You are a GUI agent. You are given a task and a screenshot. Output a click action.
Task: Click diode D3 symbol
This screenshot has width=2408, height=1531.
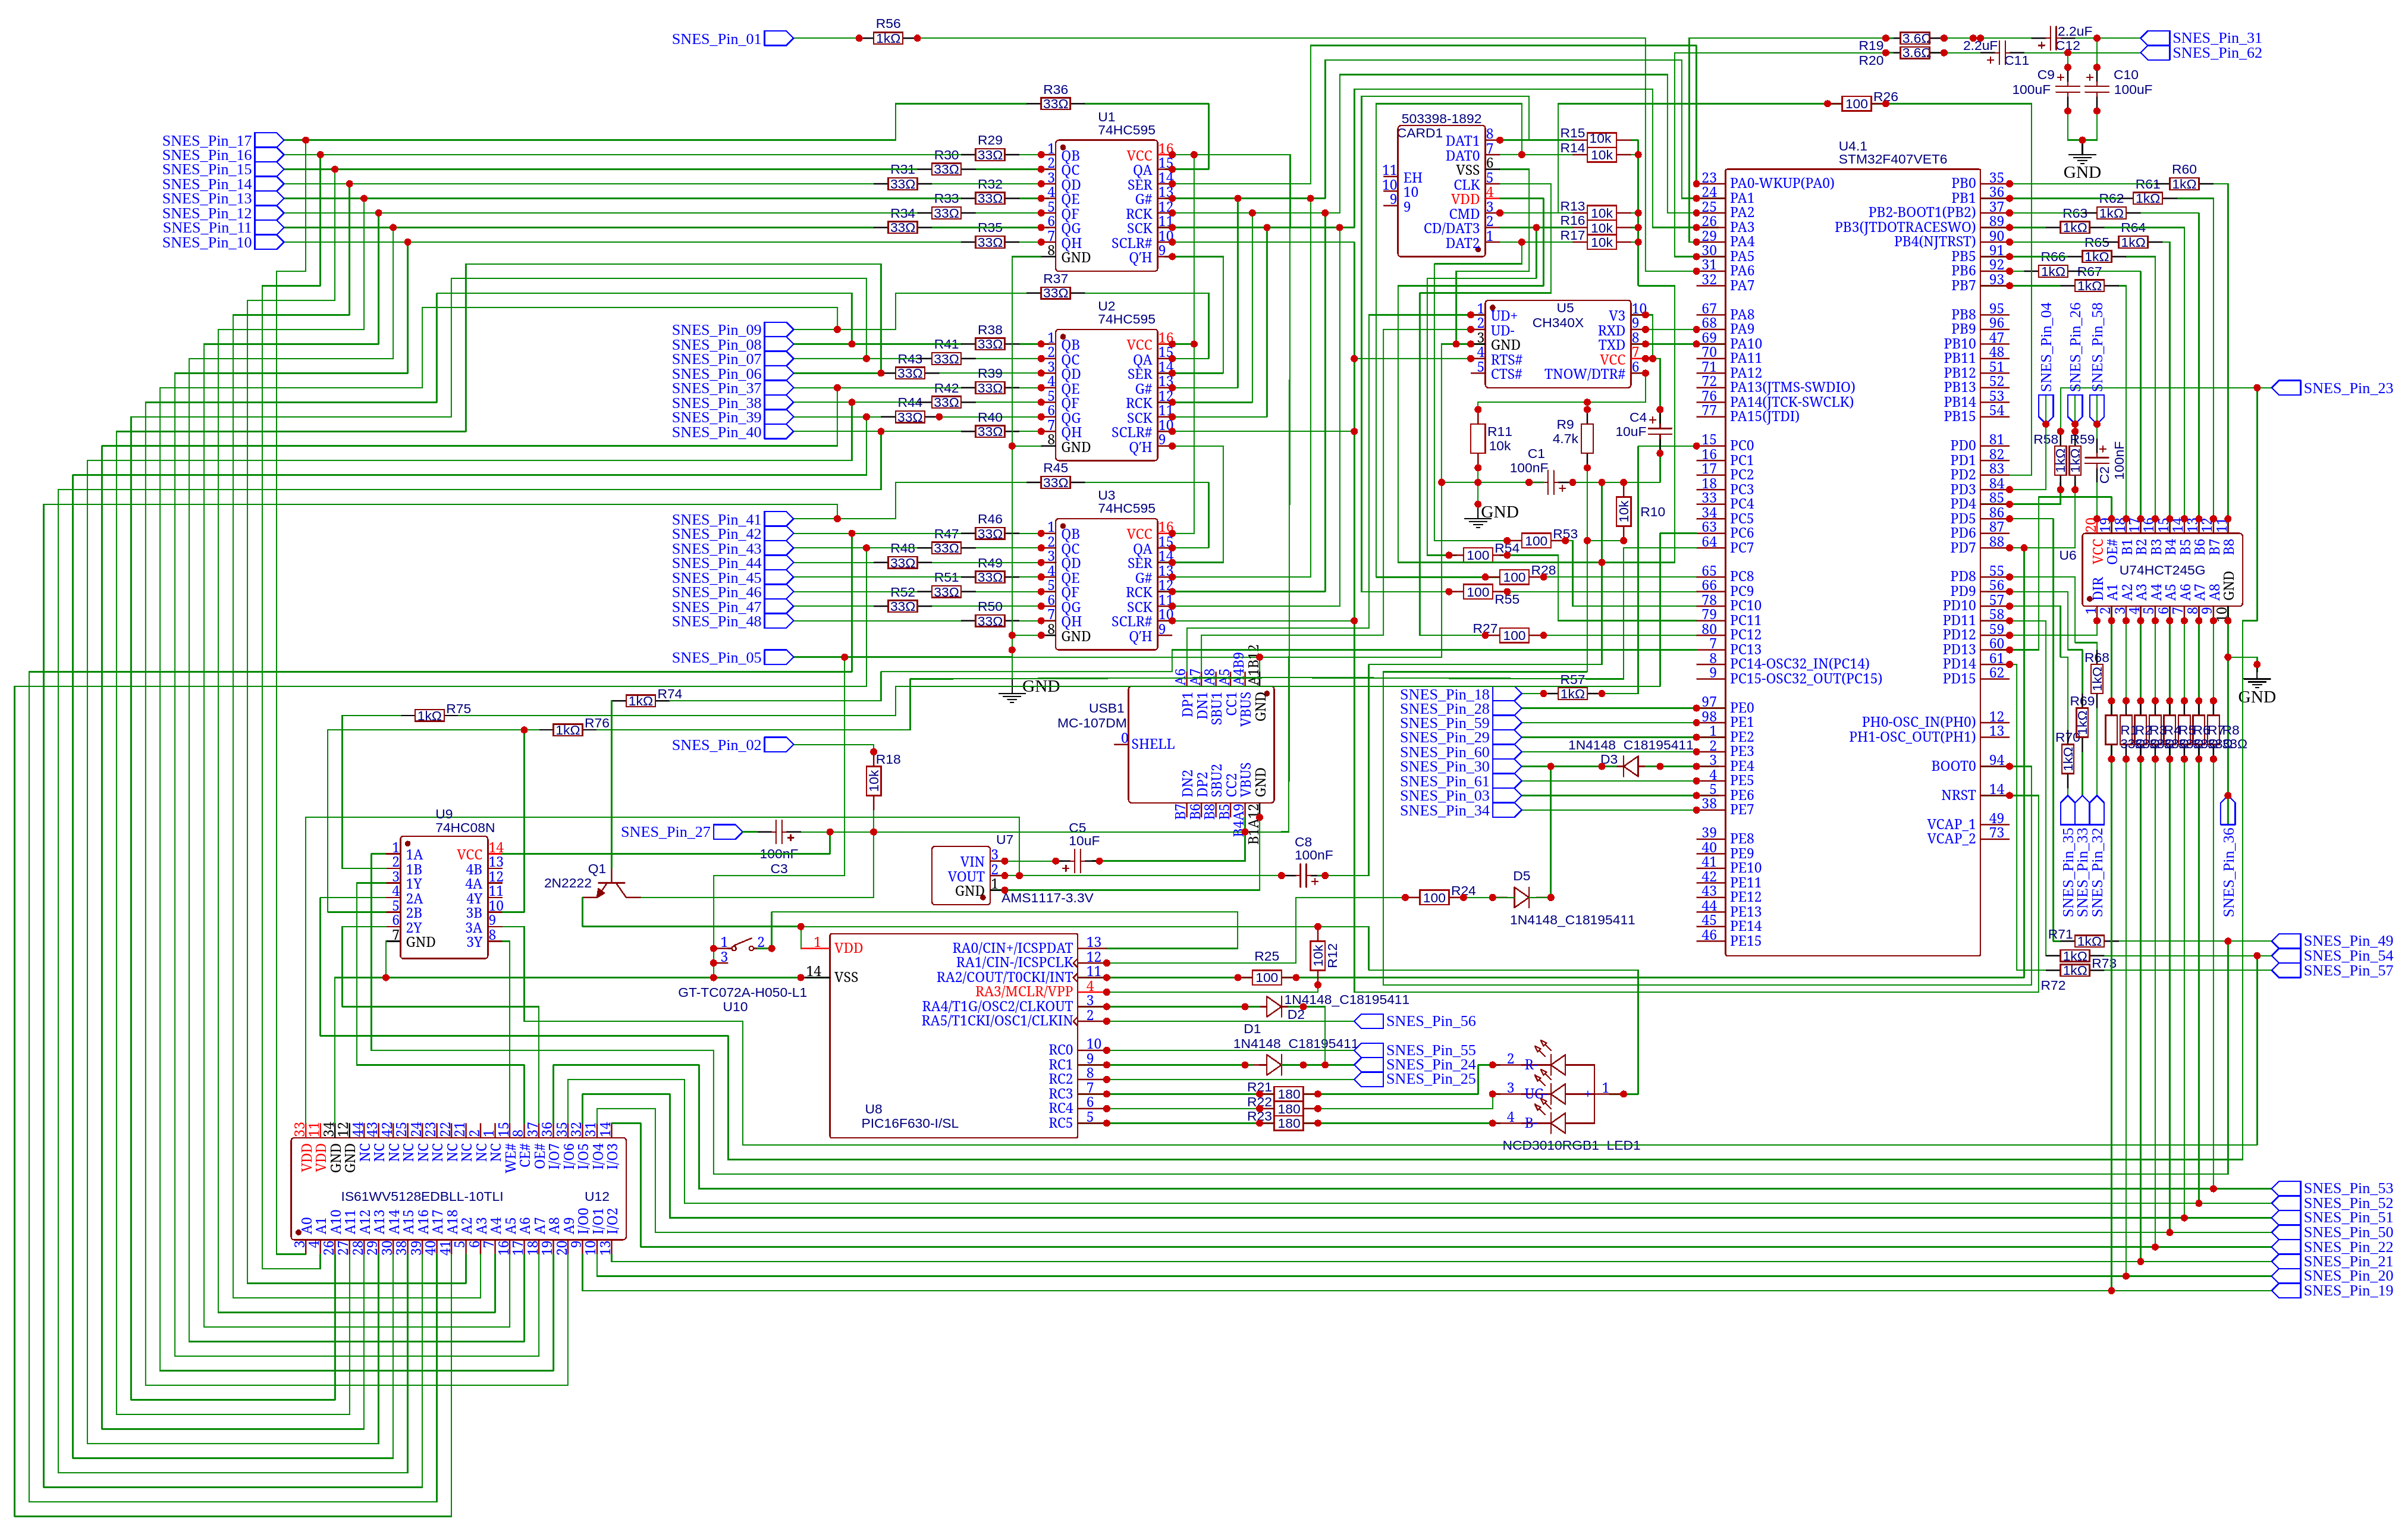coord(1631,767)
